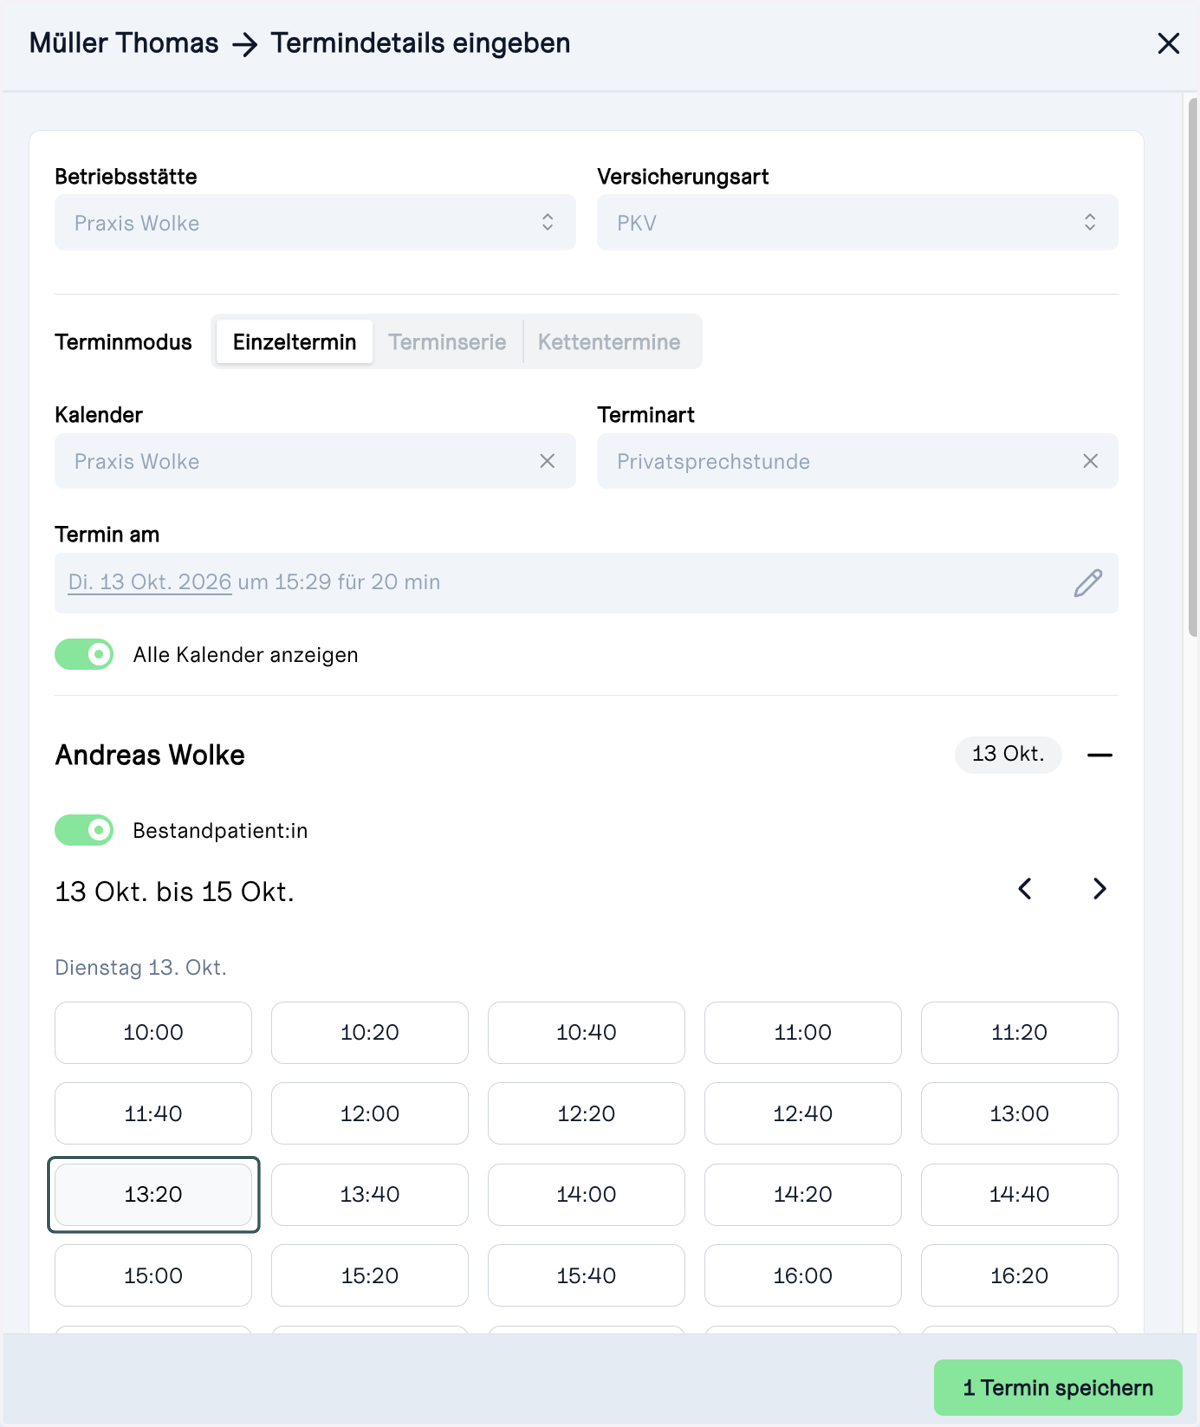Select the 13:00 time slot
Viewport: 1200px width, 1427px height.
[x=1019, y=1114]
